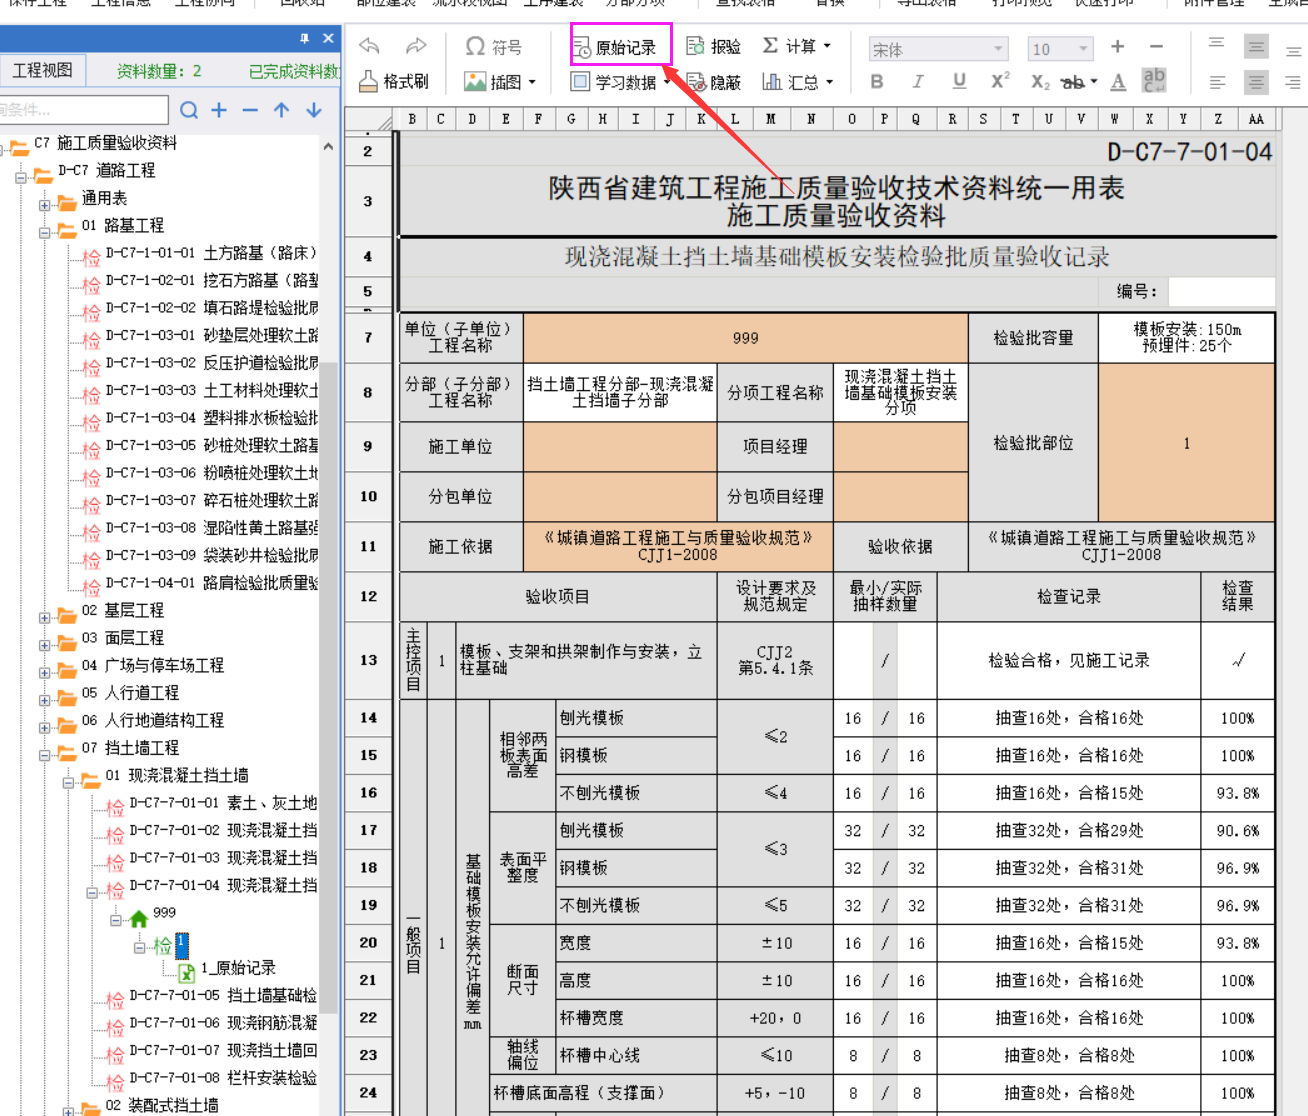Screen dimensions: 1308x1116
Task: Align text left in the toolbar
Action: (1217, 82)
